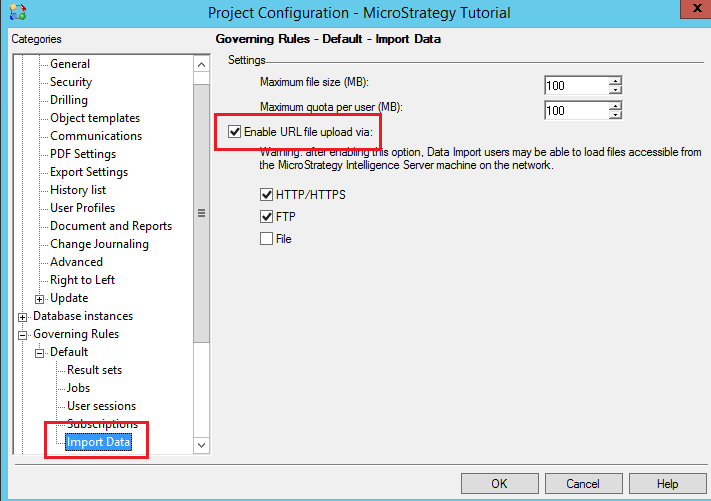Uncheck the FTP checkbox
711x501 pixels.
[x=266, y=216]
